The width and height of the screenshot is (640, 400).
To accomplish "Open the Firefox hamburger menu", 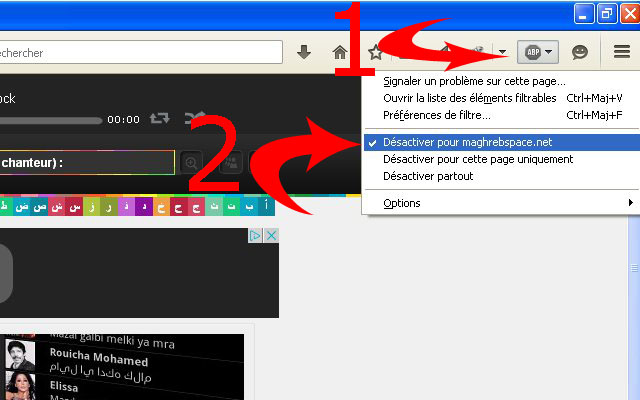I will [x=622, y=52].
